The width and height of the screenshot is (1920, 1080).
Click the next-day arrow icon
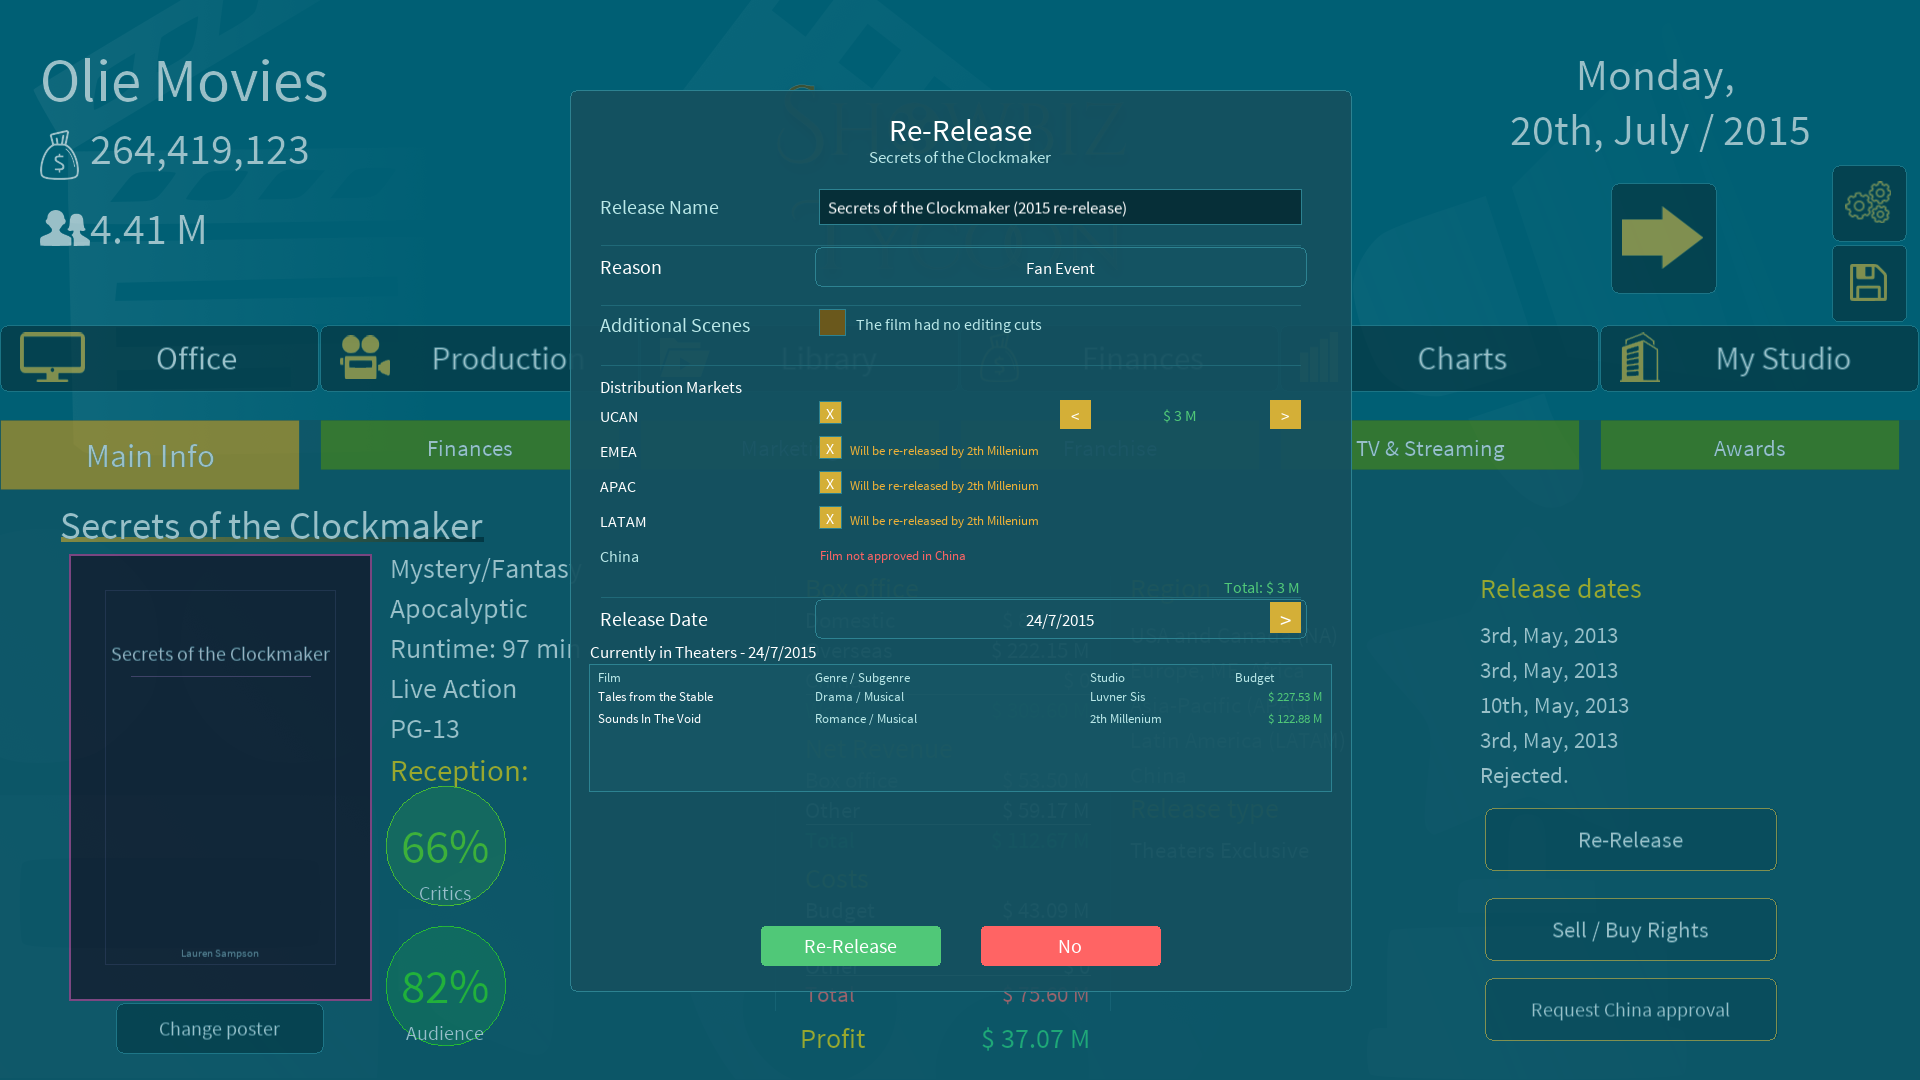point(1663,238)
